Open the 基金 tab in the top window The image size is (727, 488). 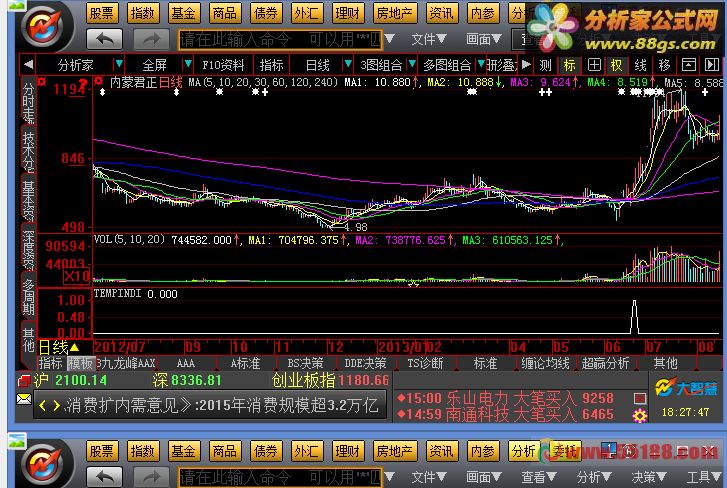pyautogui.click(x=184, y=13)
